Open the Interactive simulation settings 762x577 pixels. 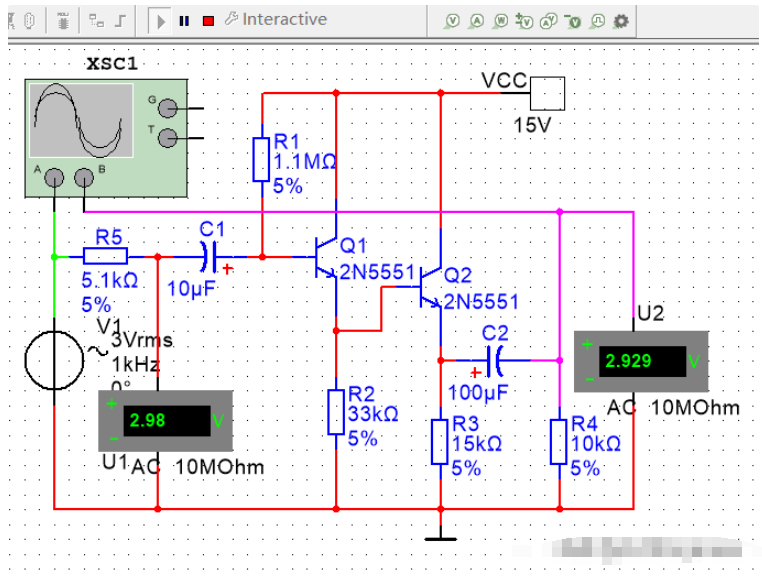[276, 19]
